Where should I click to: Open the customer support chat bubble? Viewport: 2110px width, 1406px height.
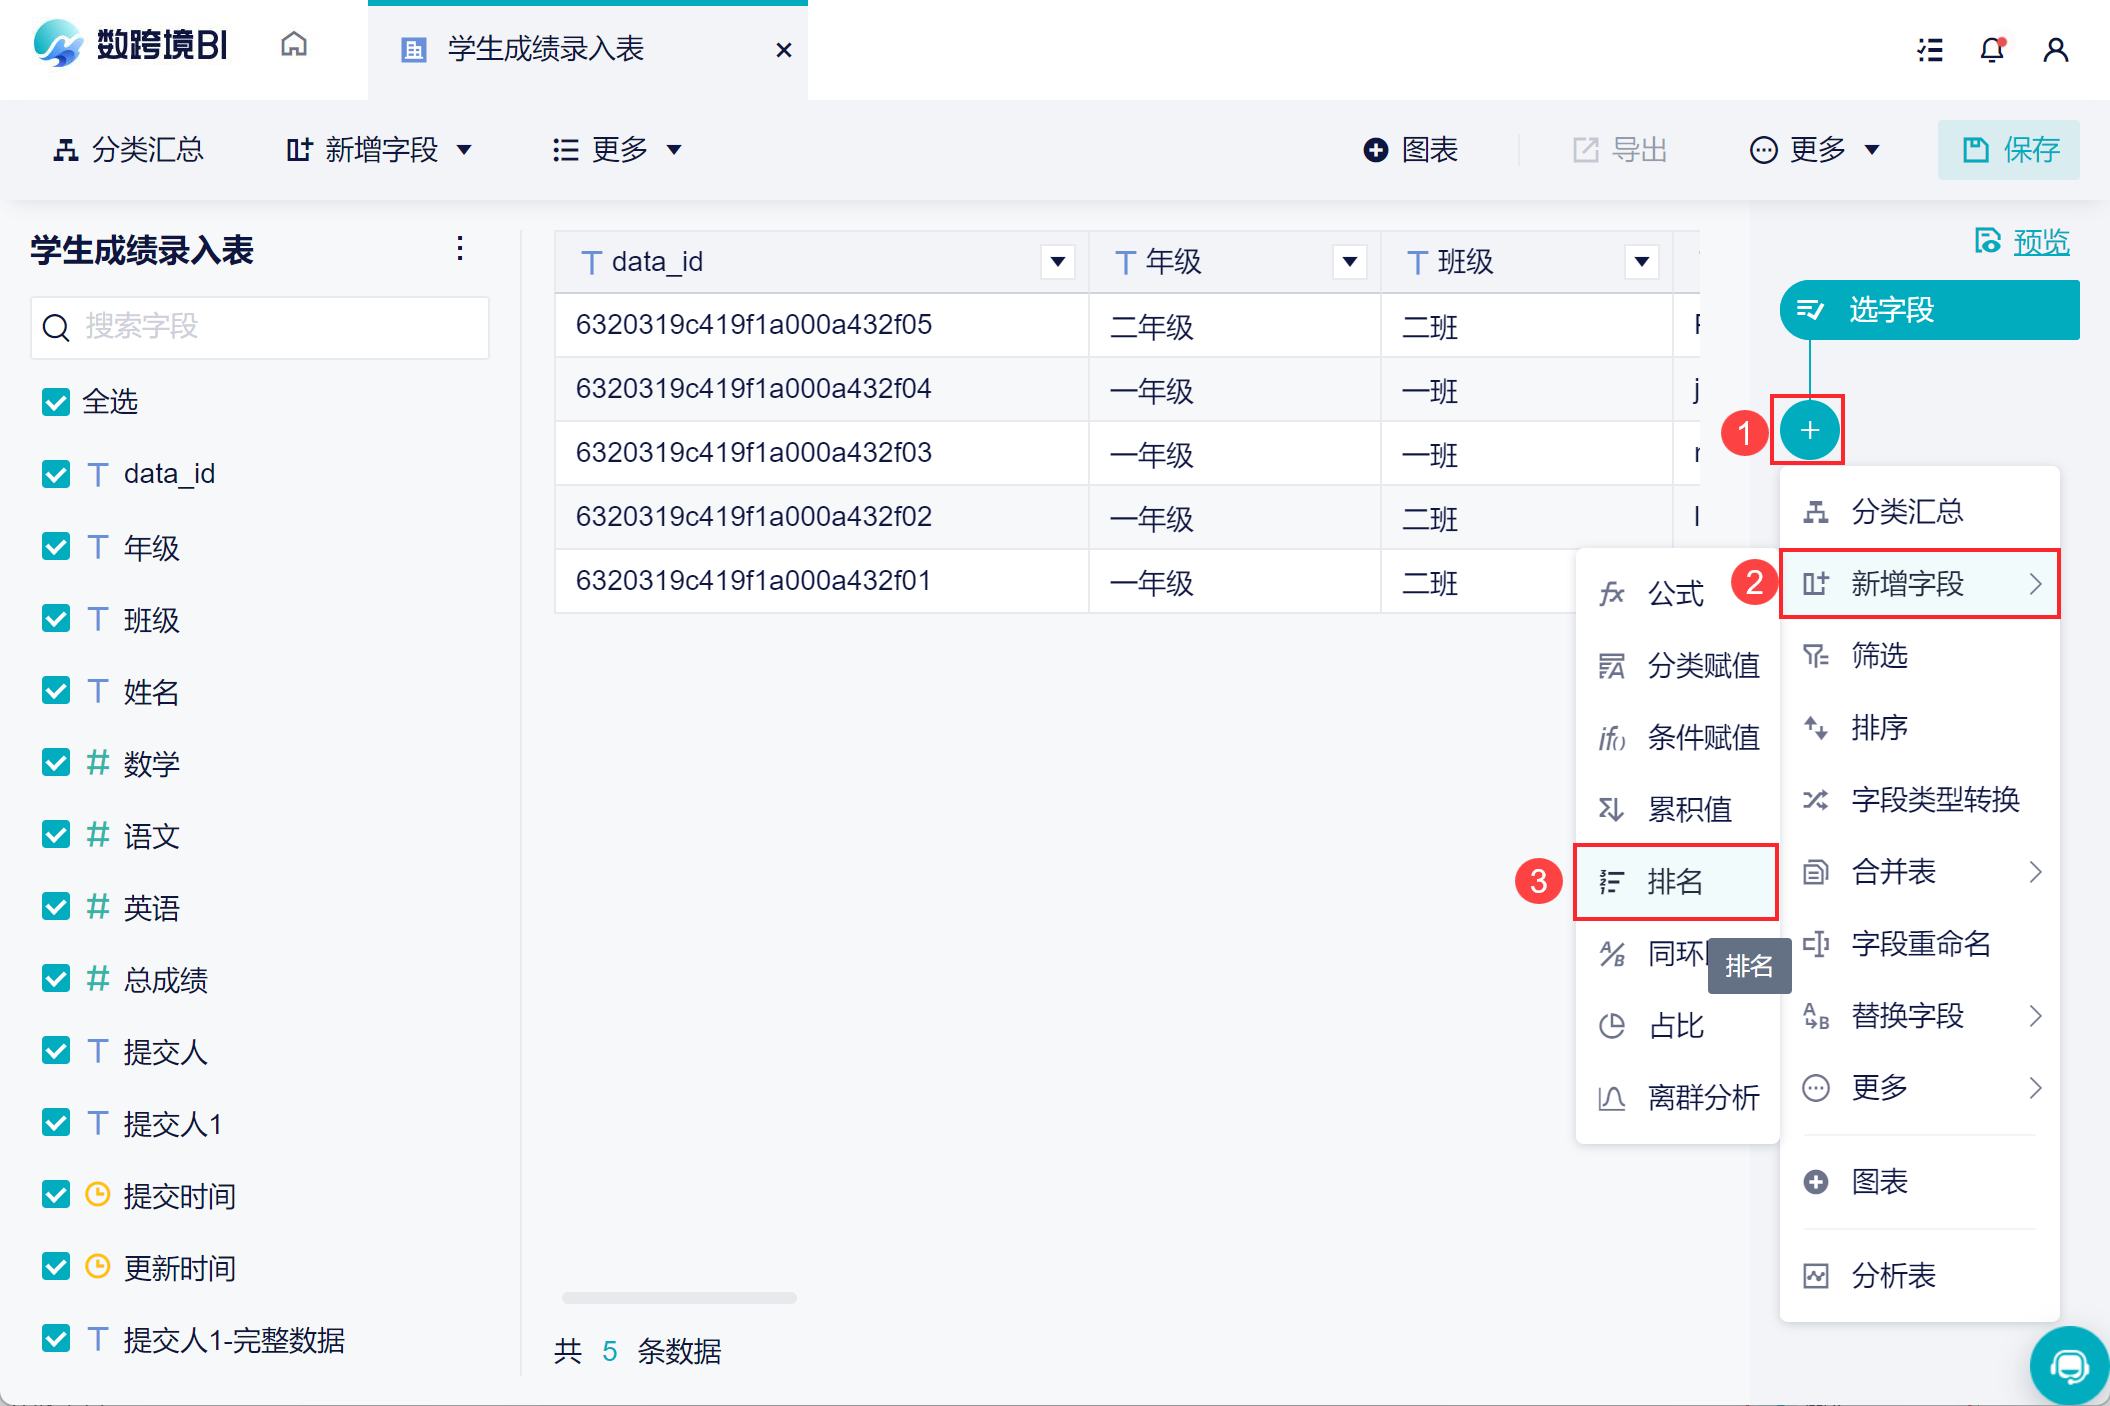[x=2068, y=1365]
